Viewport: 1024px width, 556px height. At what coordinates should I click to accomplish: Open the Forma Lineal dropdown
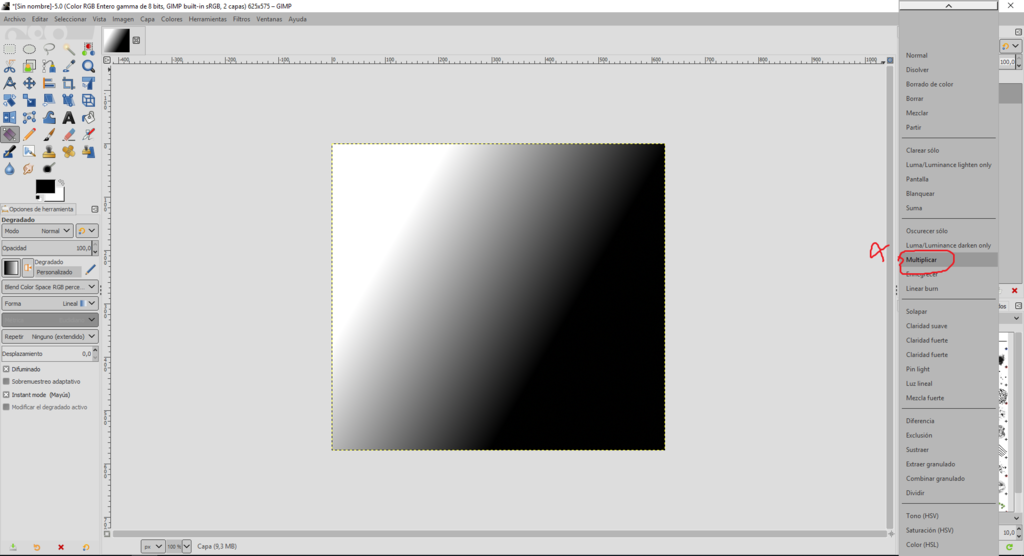(50, 303)
